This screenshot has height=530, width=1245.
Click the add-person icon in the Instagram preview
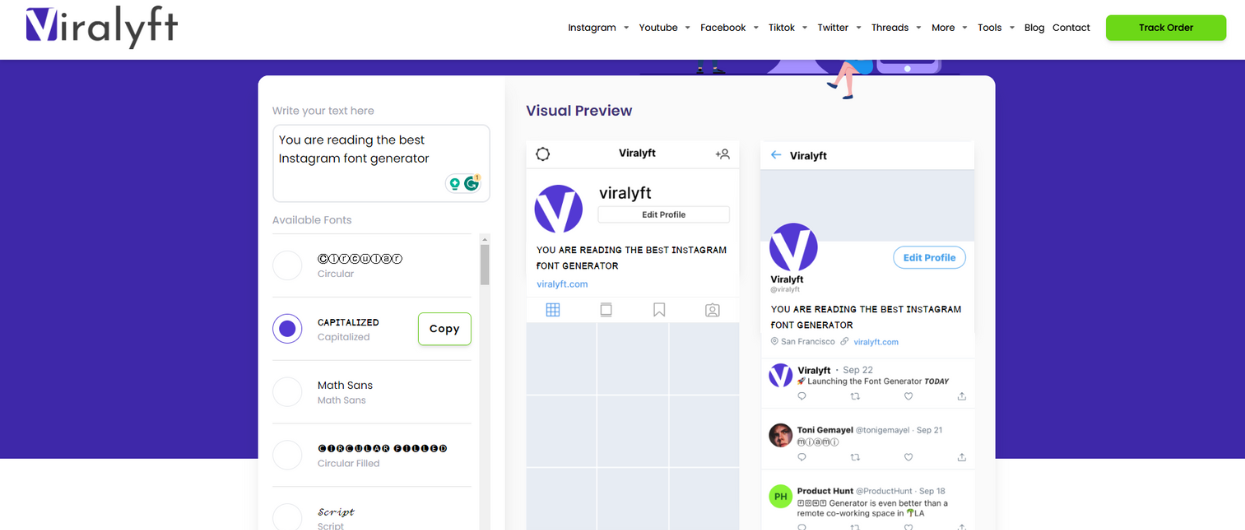pos(722,154)
